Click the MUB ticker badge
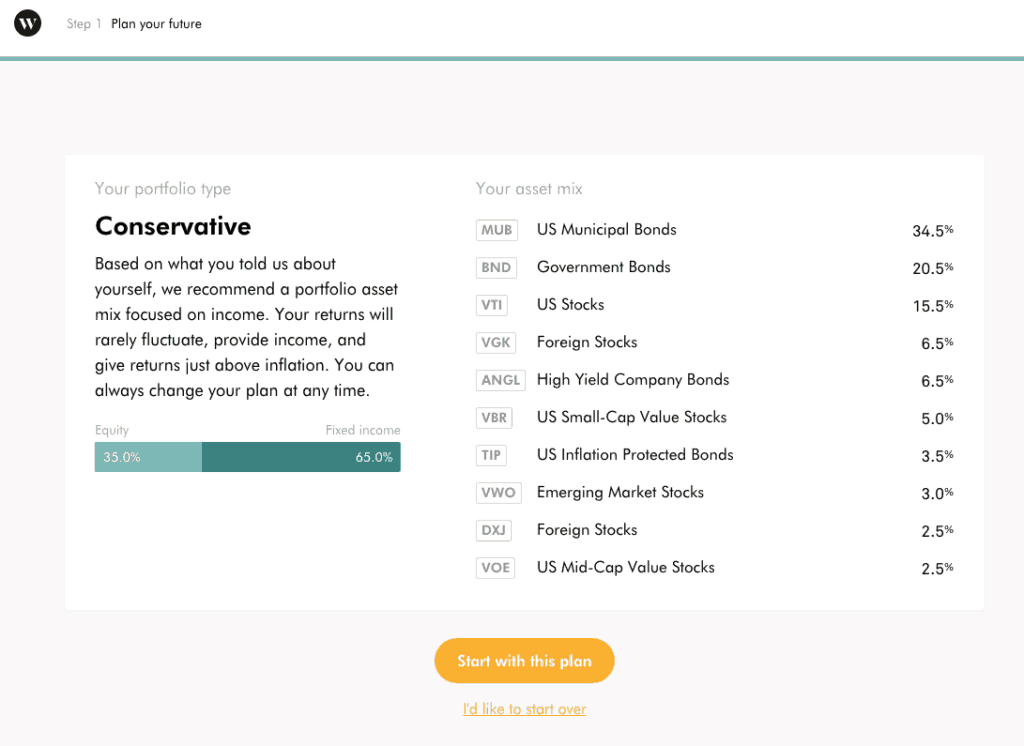1024x746 pixels. (x=497, y=230)
